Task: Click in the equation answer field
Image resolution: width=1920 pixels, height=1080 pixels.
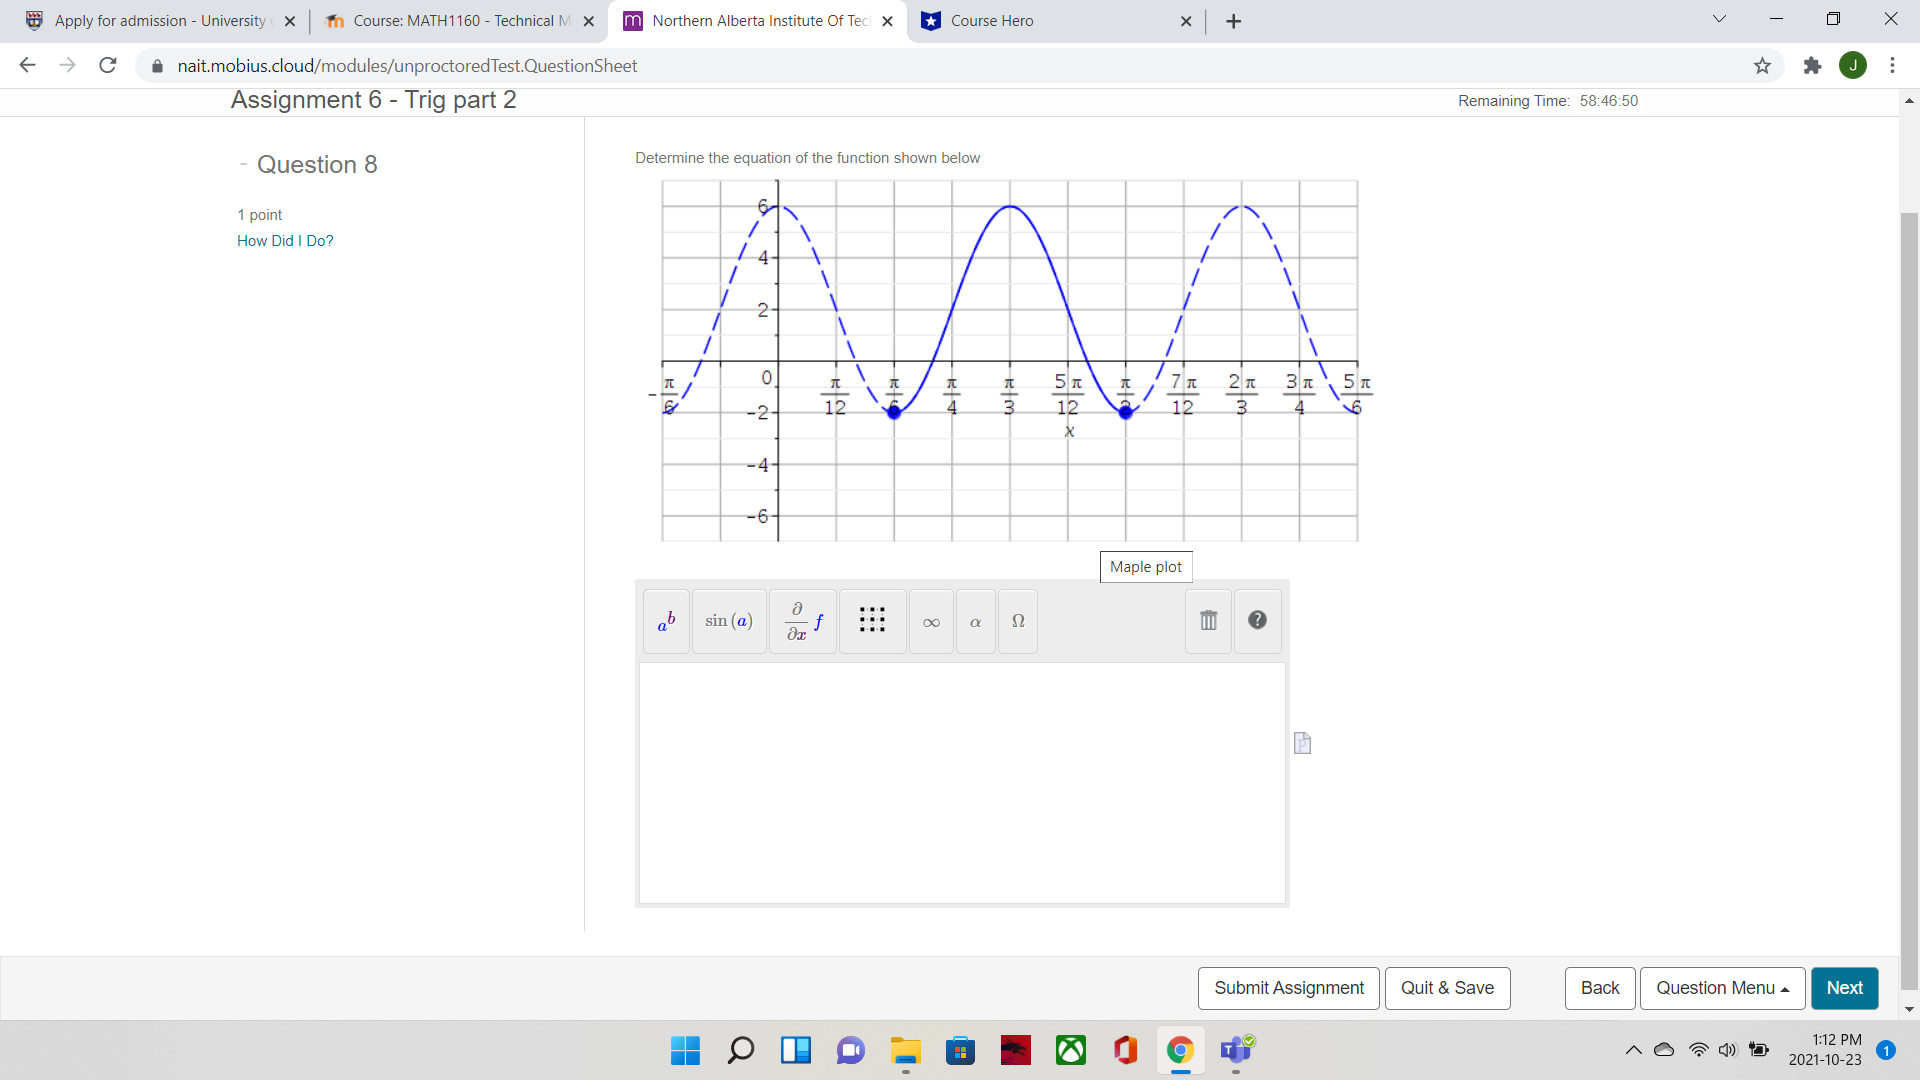Action: [x=961, y=783]
